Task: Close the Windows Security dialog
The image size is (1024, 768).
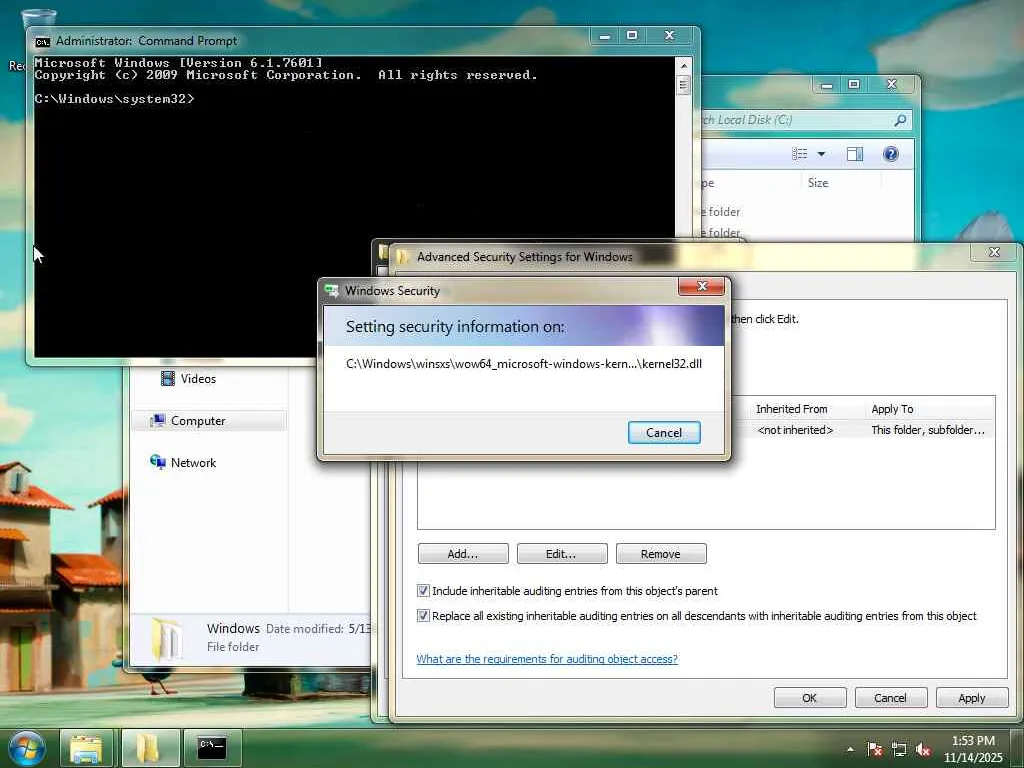Action: tap(701, 286)
